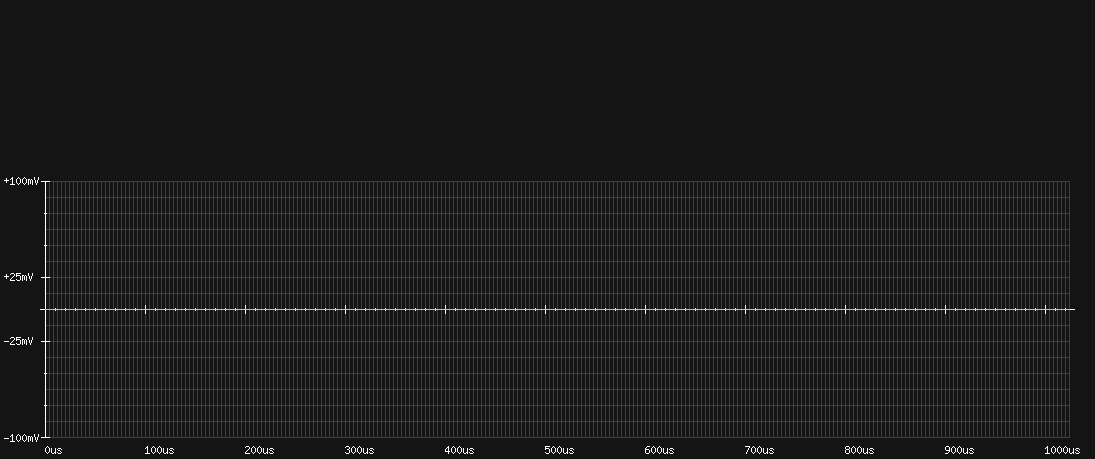Pick the 300us time axis label
This screenshot has width=1095, height=459.
[x=359, y=451]
